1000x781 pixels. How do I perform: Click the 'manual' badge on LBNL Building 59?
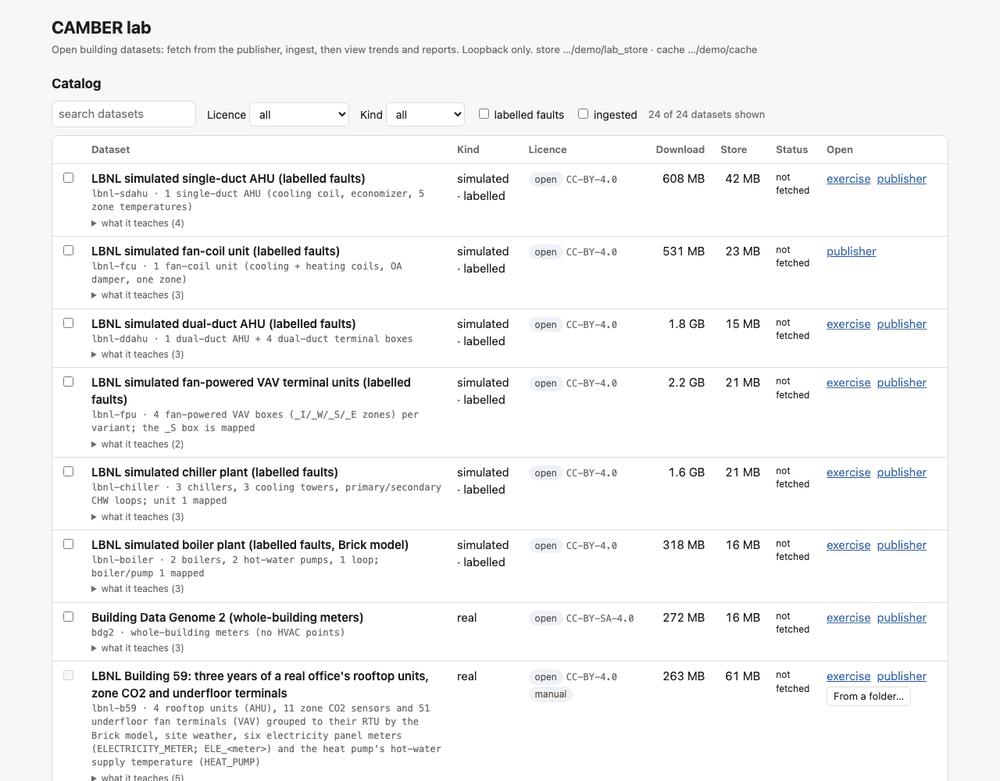coord(550,694)
